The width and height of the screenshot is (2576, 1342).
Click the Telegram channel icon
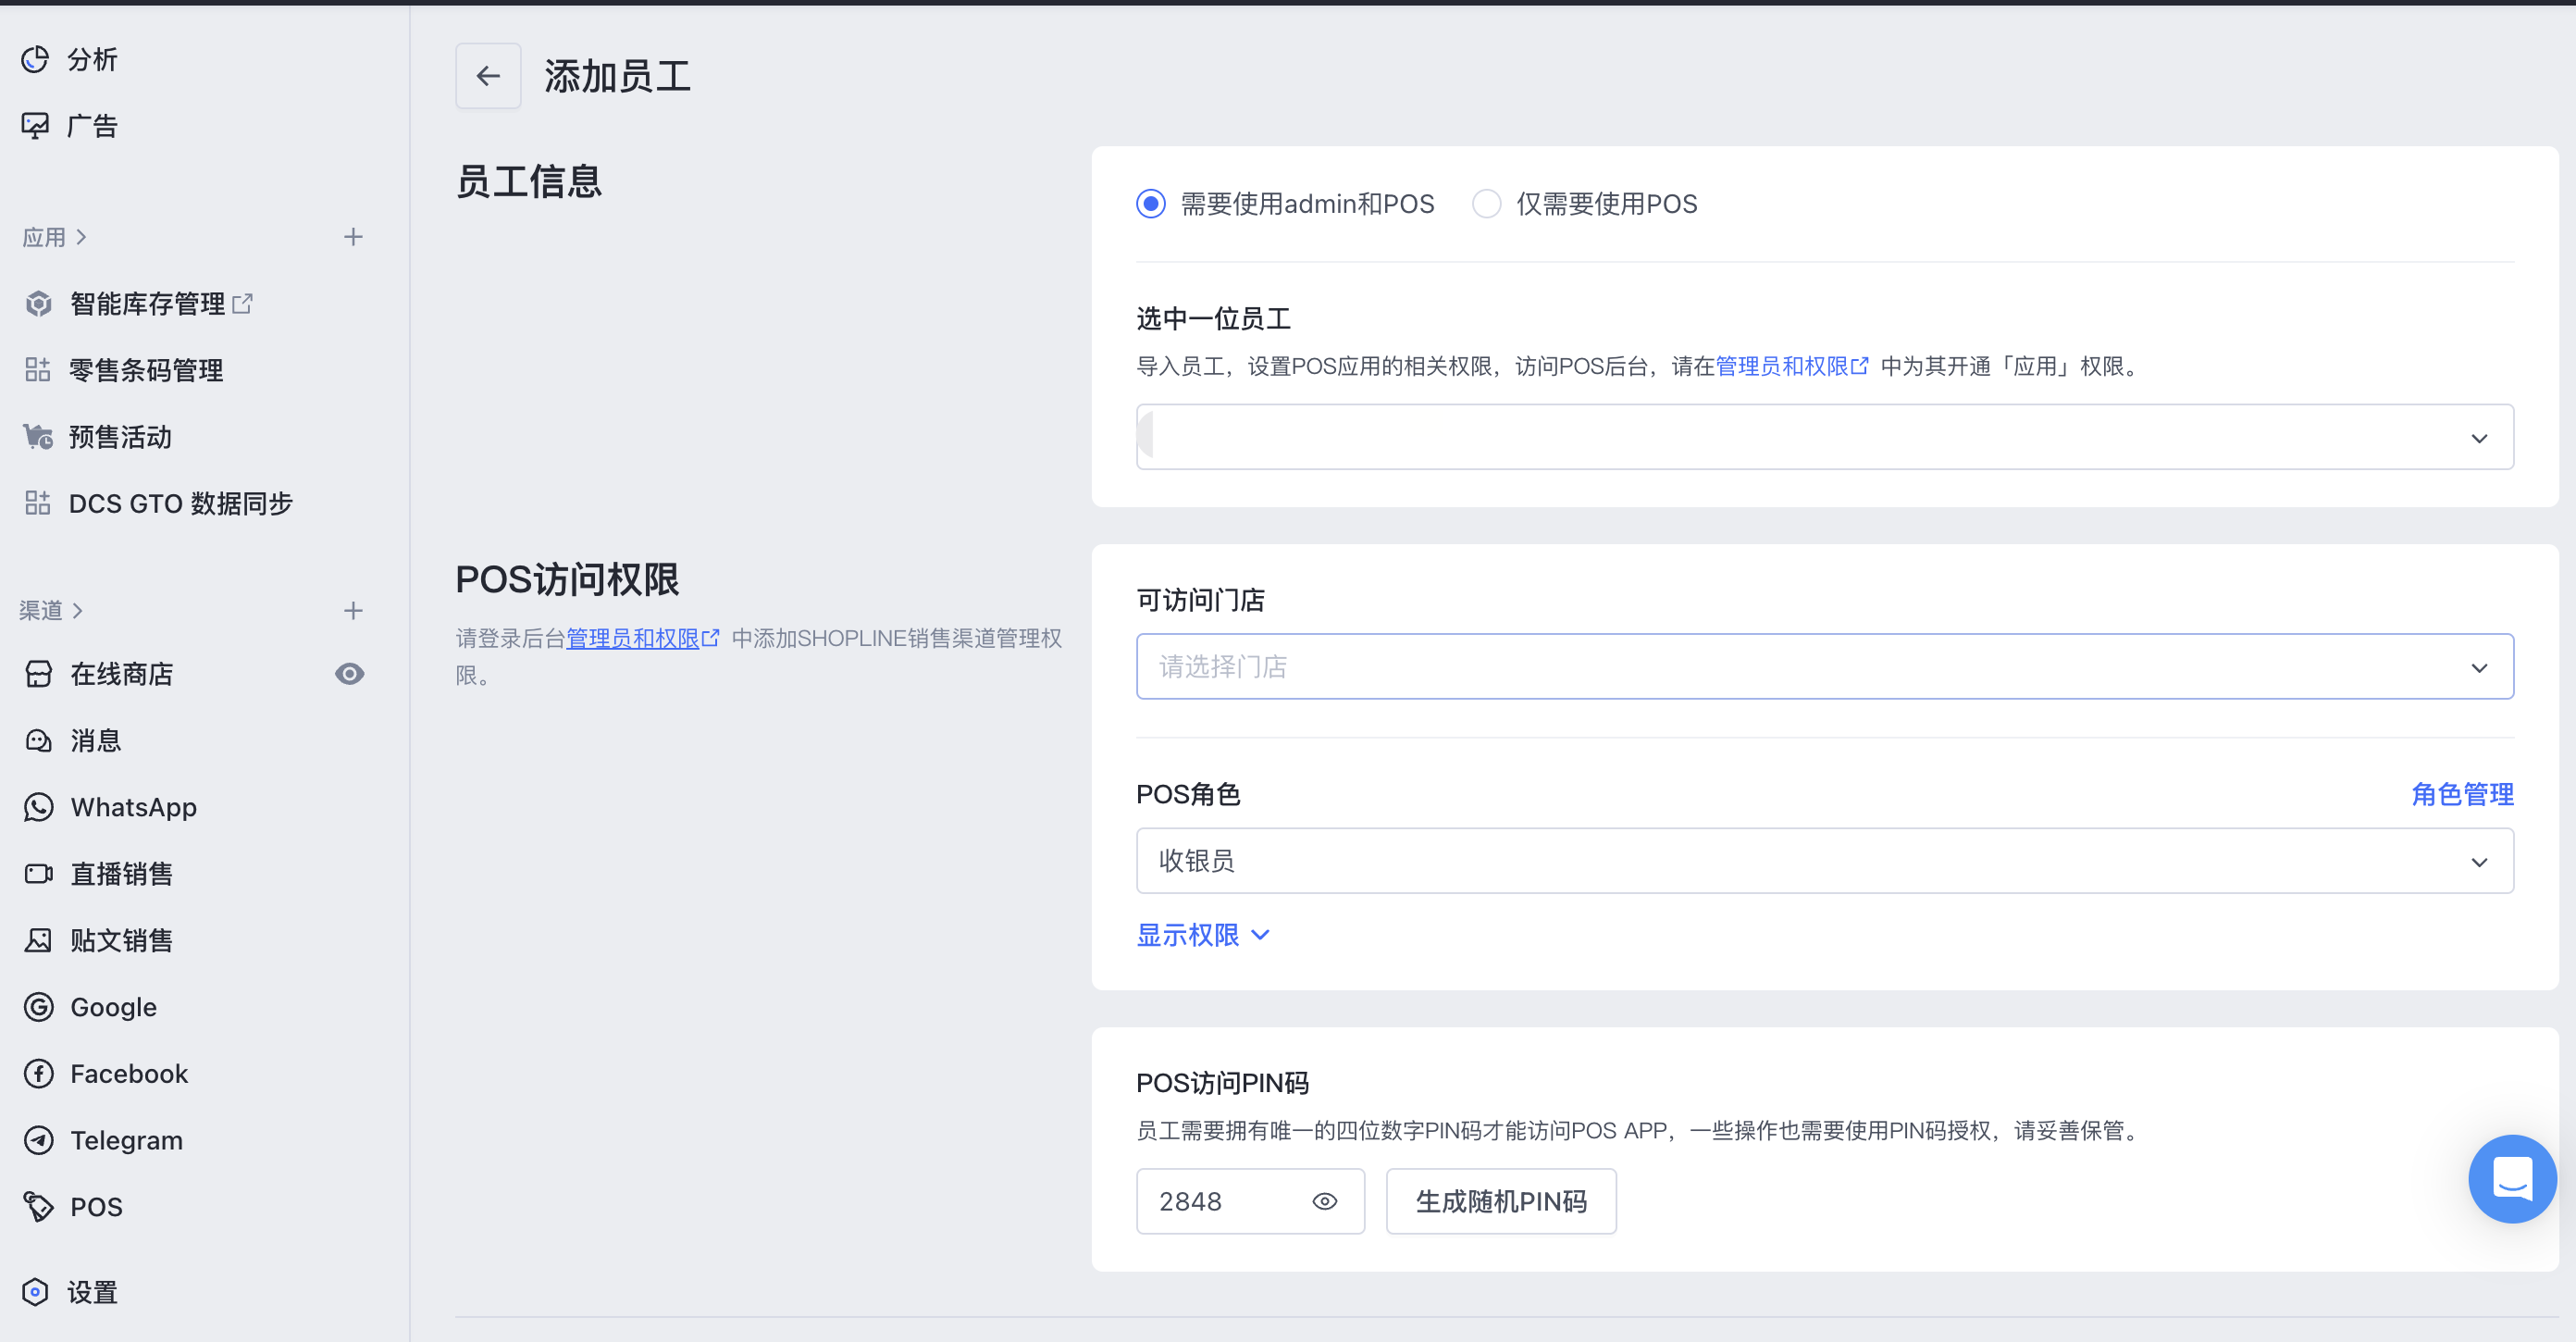coord(38,1140)
